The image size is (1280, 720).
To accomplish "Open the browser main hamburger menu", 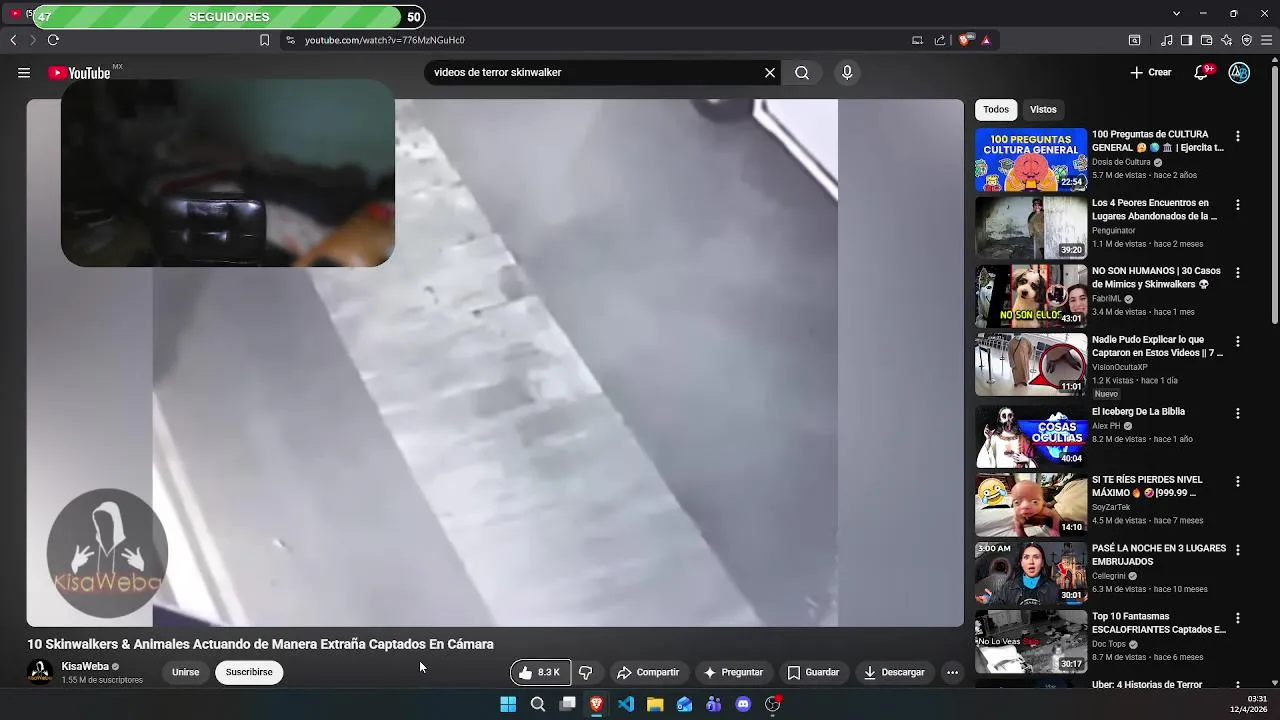I will (1267, 40).
